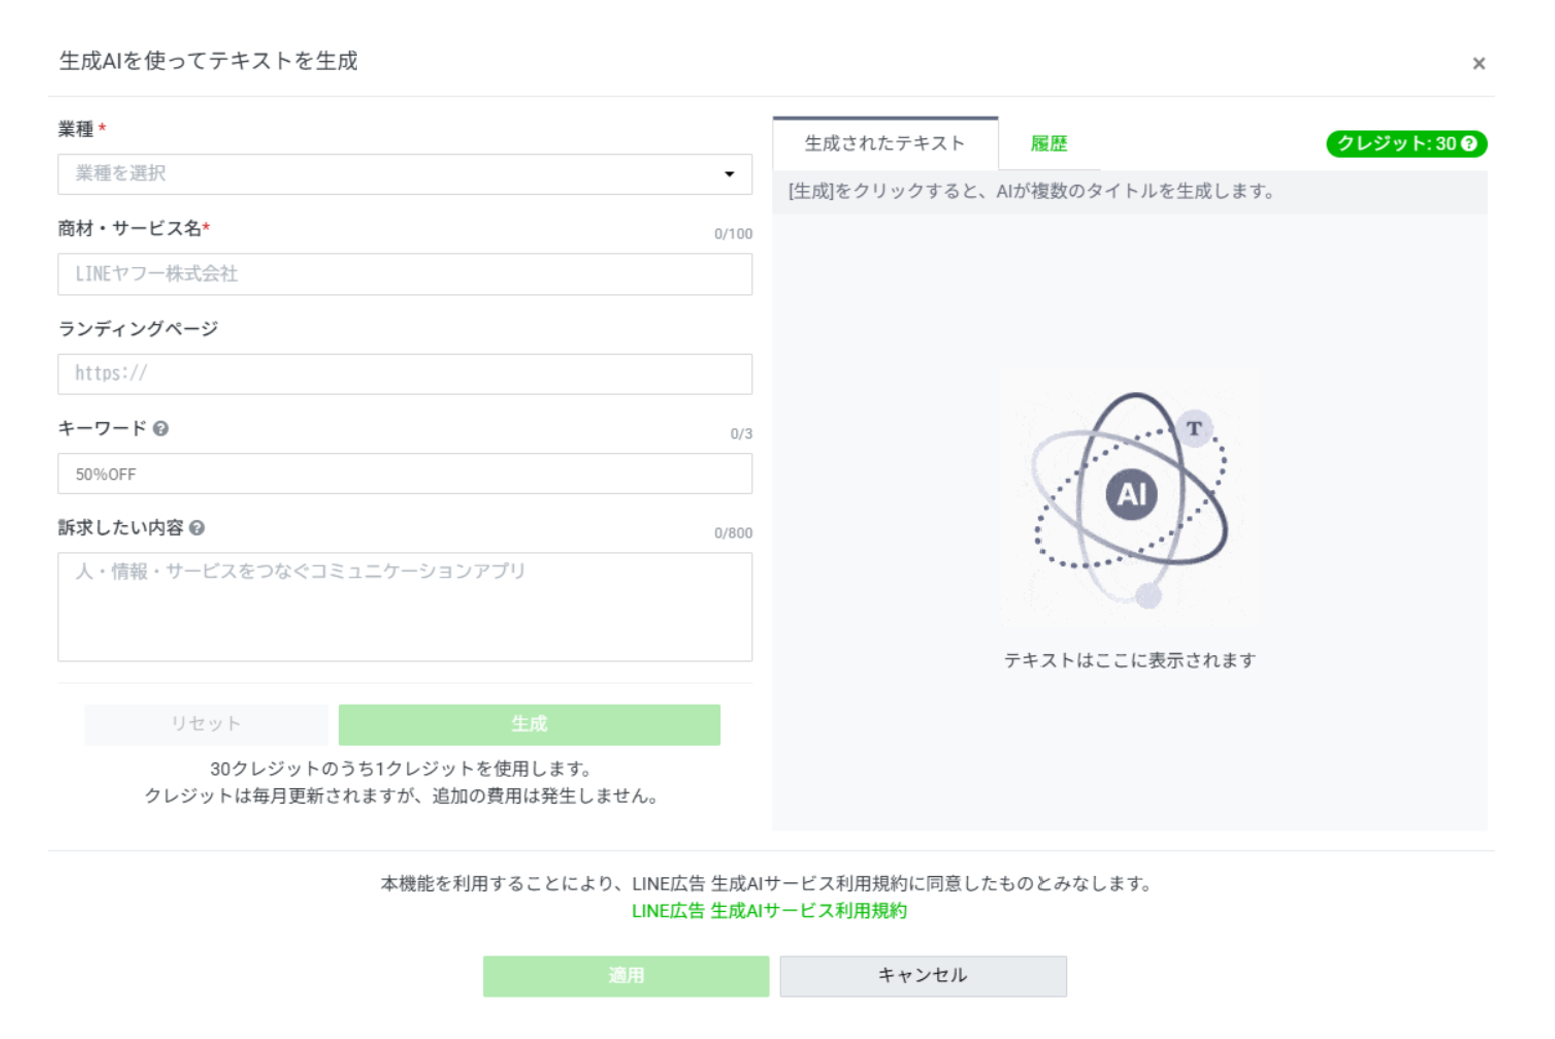Click the ランディングページ URL field
This screenshot has height=1039, width=1555.
click(404, 374)
